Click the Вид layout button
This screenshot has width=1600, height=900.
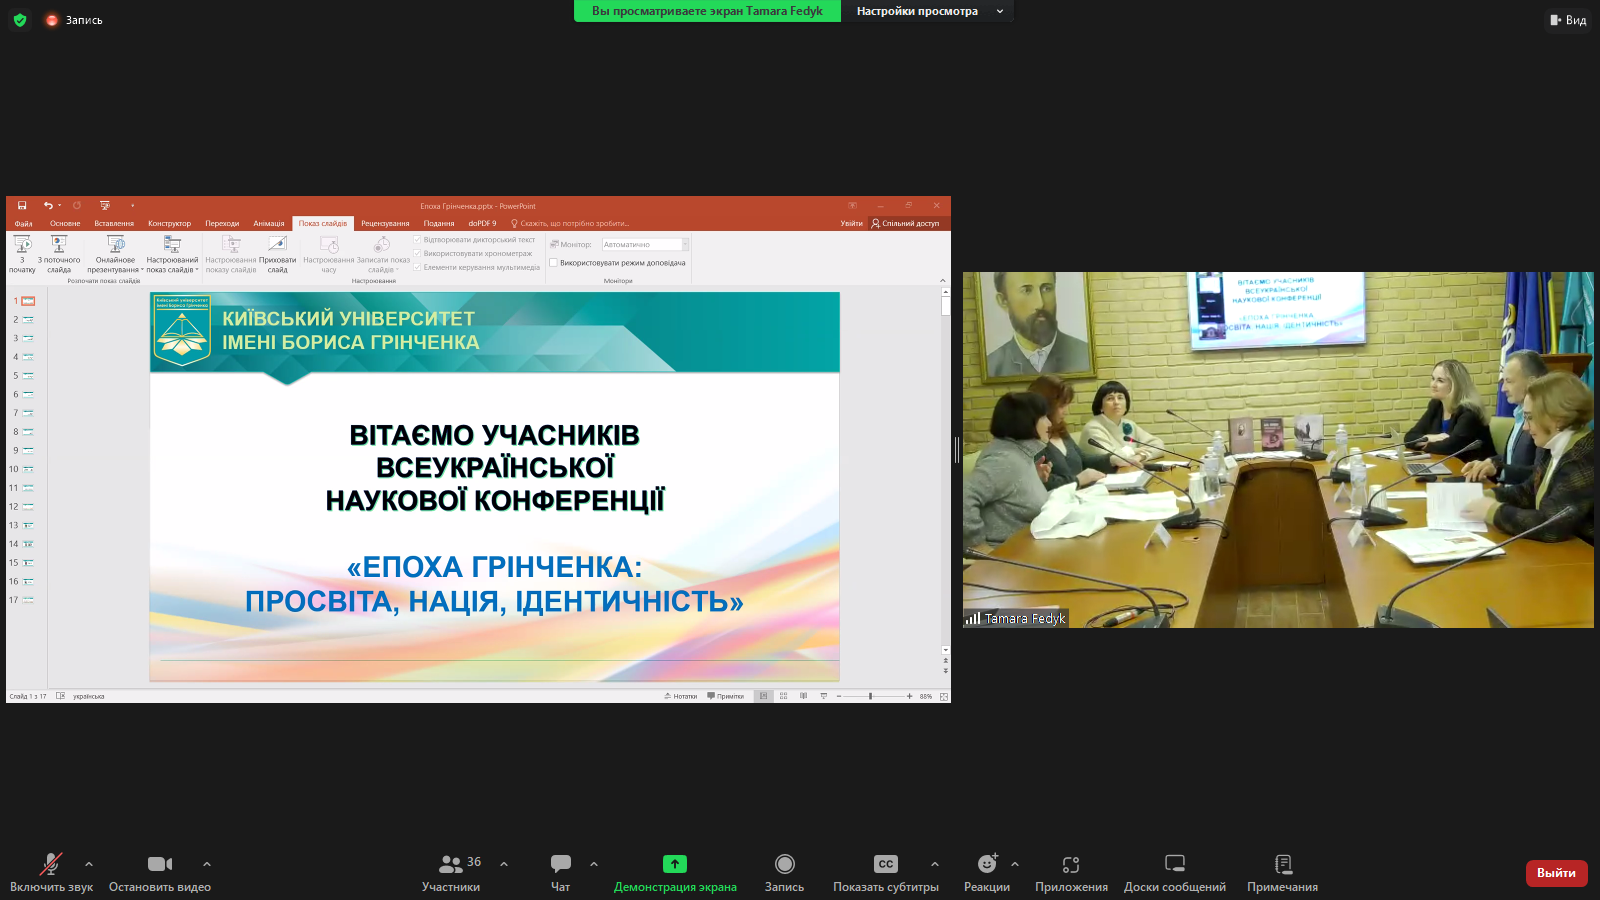[1568, 20]
